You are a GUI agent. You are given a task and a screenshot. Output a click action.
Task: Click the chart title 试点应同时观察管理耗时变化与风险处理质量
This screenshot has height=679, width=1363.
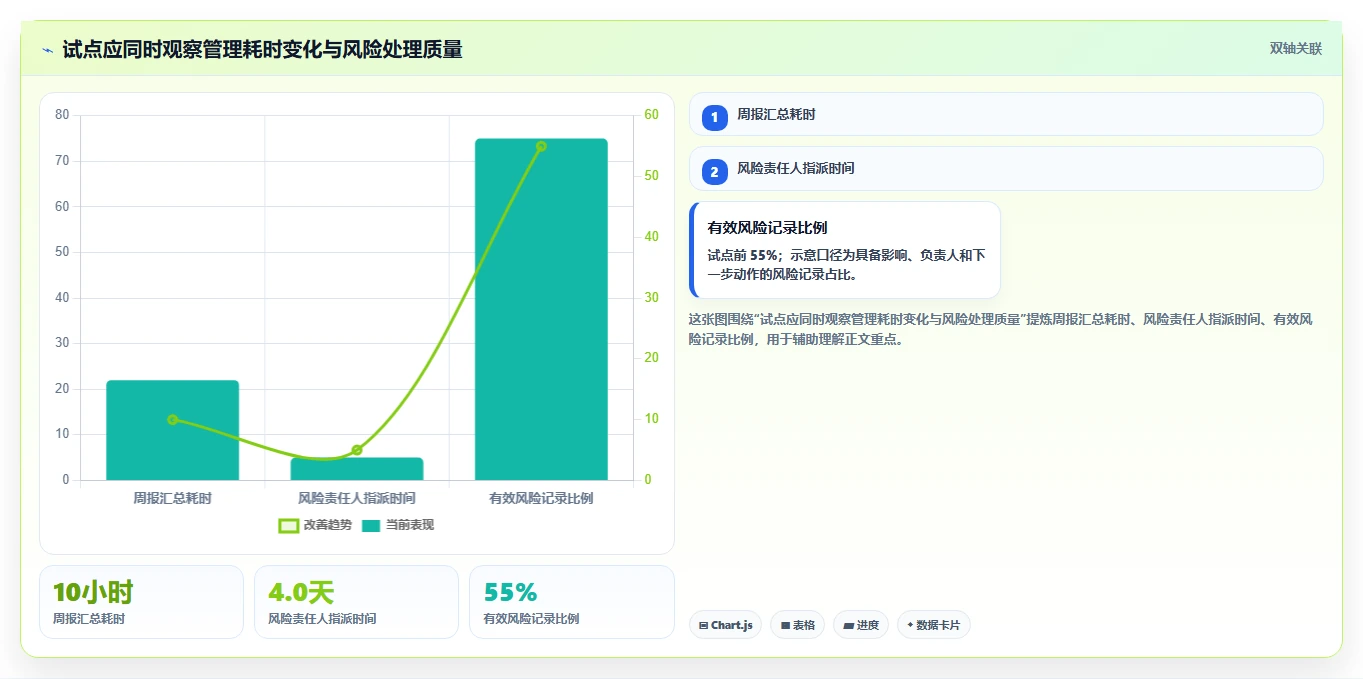pos(262,50)
